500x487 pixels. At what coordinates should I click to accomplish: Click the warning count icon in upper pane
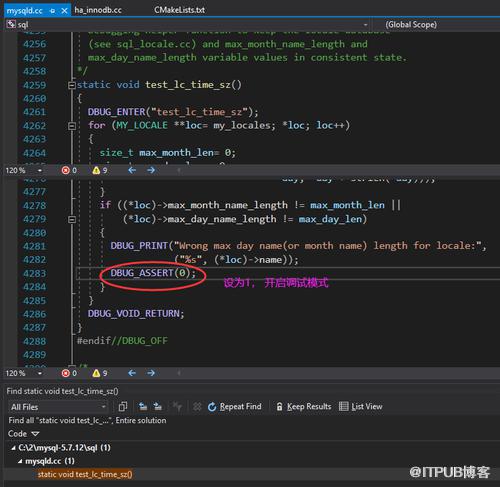pyautogui.click(x=96, y=170)
